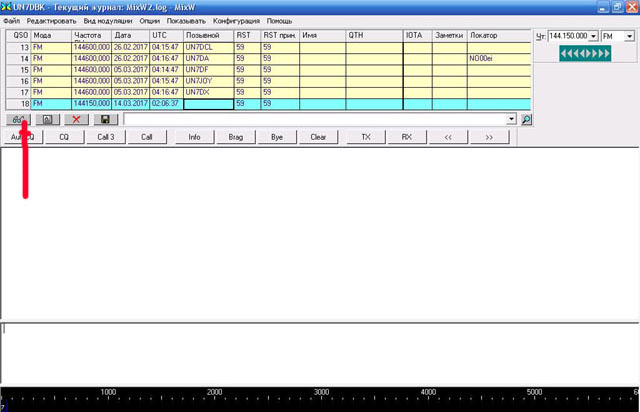Open the frequency 144.150.000 dropdown
The width and height of the screenshot is (640, 412).
click(x=593, y=36)
